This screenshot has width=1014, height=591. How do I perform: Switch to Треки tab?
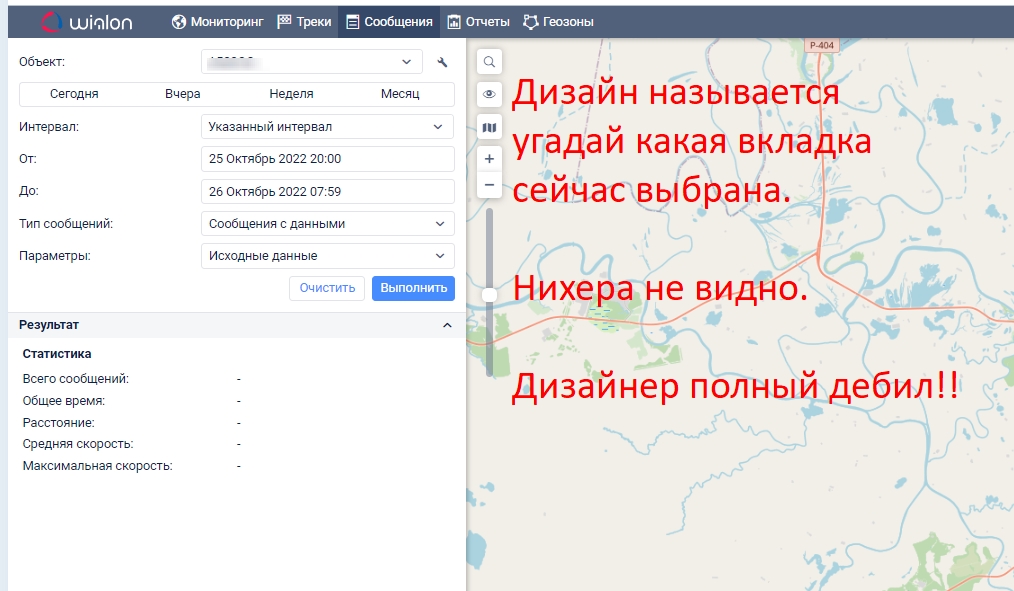pyautogui.click(x=304, y=21)
